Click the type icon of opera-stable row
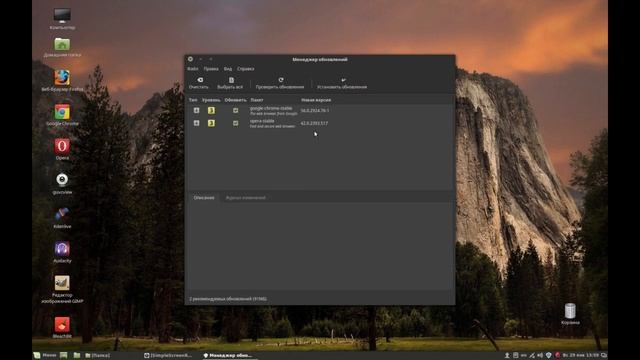 pos(197,123)
